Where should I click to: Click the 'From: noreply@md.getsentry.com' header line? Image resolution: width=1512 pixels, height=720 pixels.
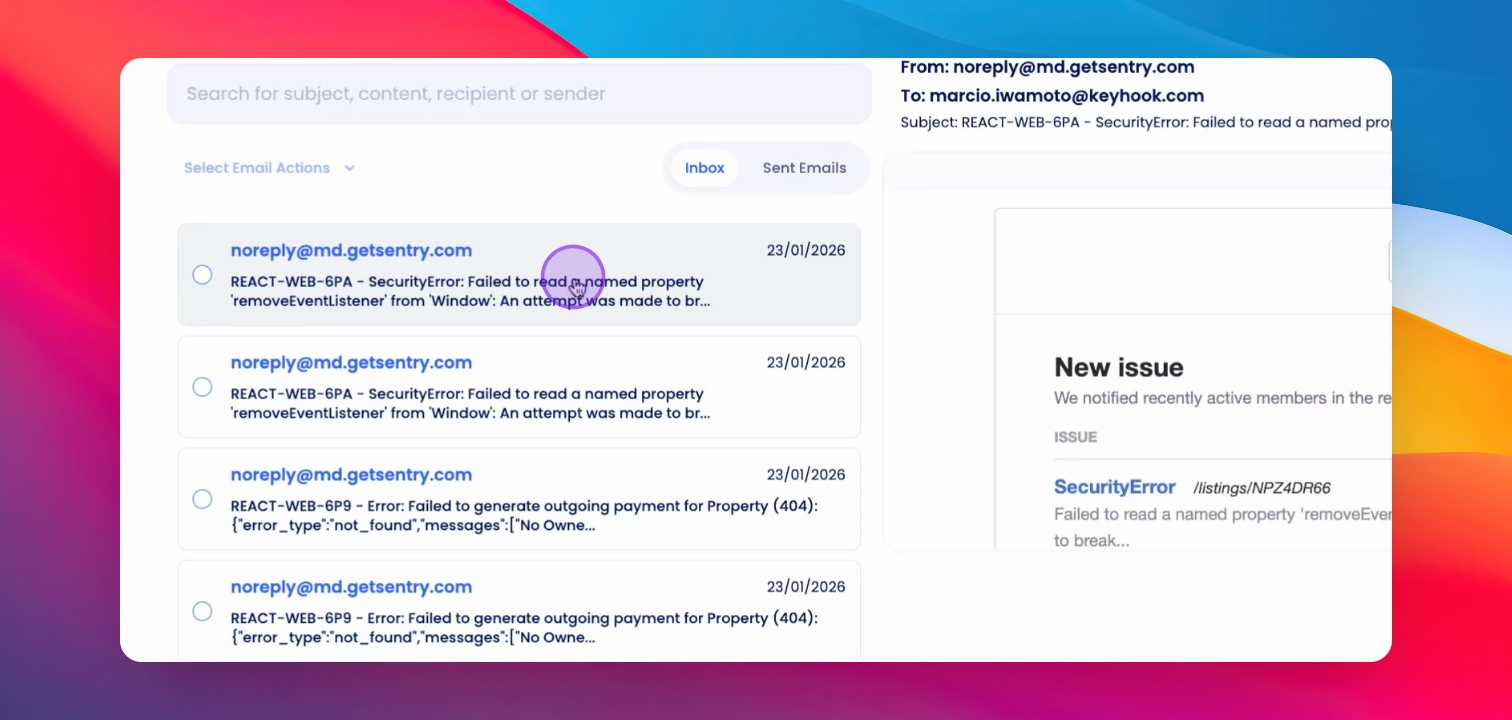tap(1047, 68)
